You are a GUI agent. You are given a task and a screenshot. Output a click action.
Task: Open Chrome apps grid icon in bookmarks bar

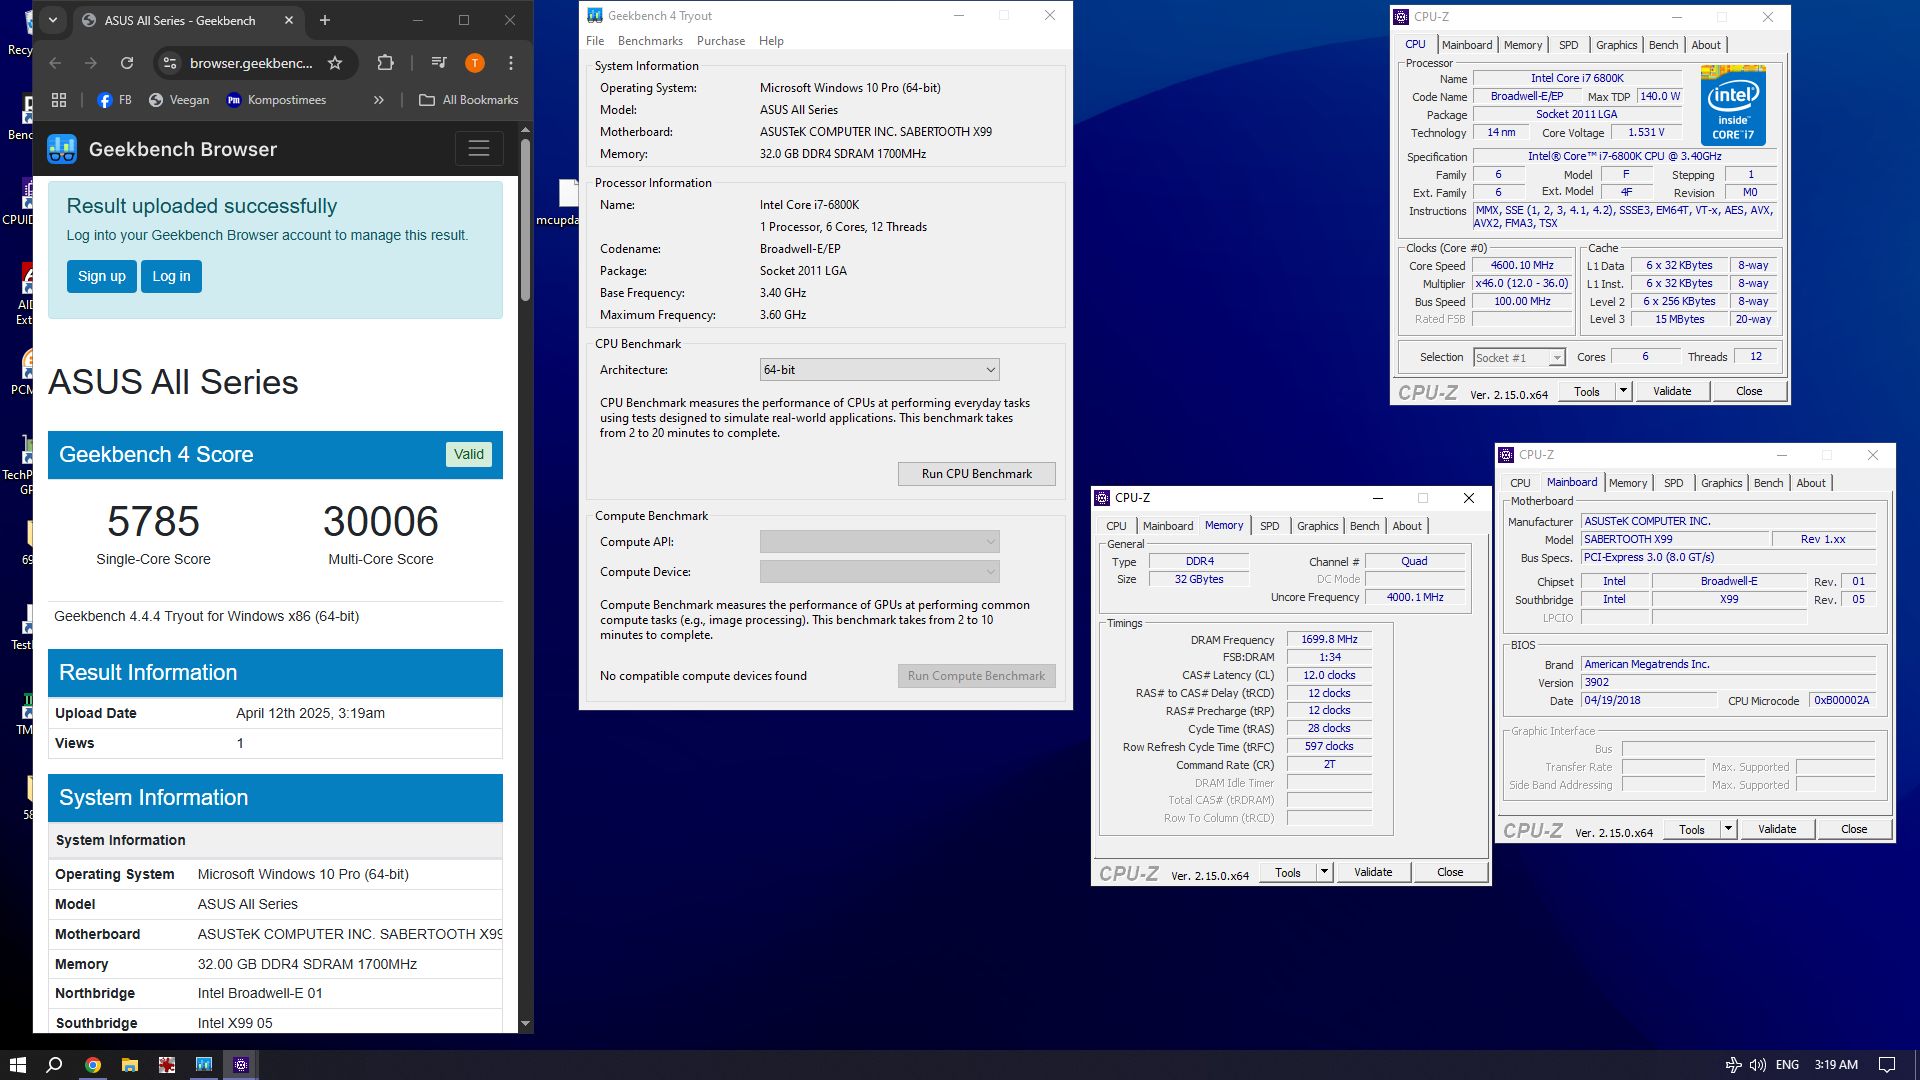click(59, 100)
